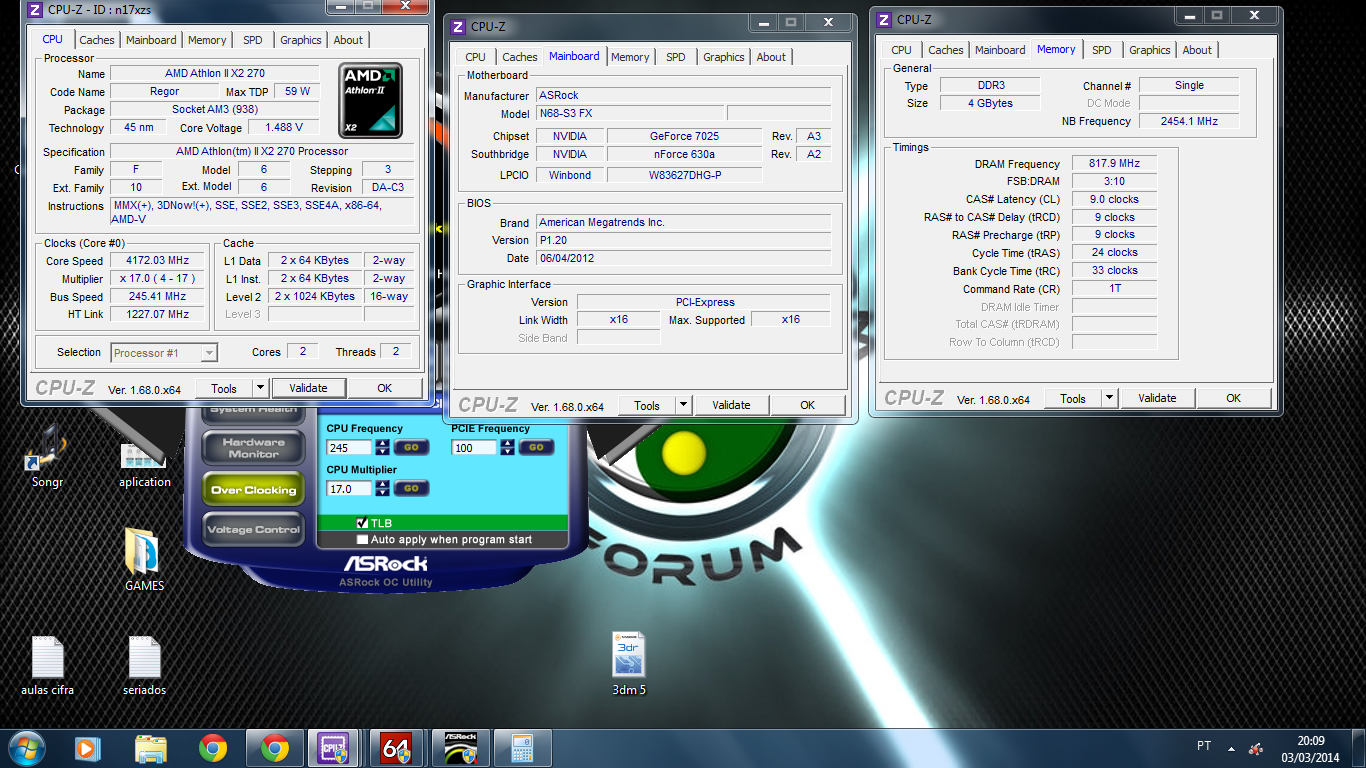Click the Core Speed value 4172.03 MHz
Image resolution: width=1366 pixels, height=768 pixels.
157,261
